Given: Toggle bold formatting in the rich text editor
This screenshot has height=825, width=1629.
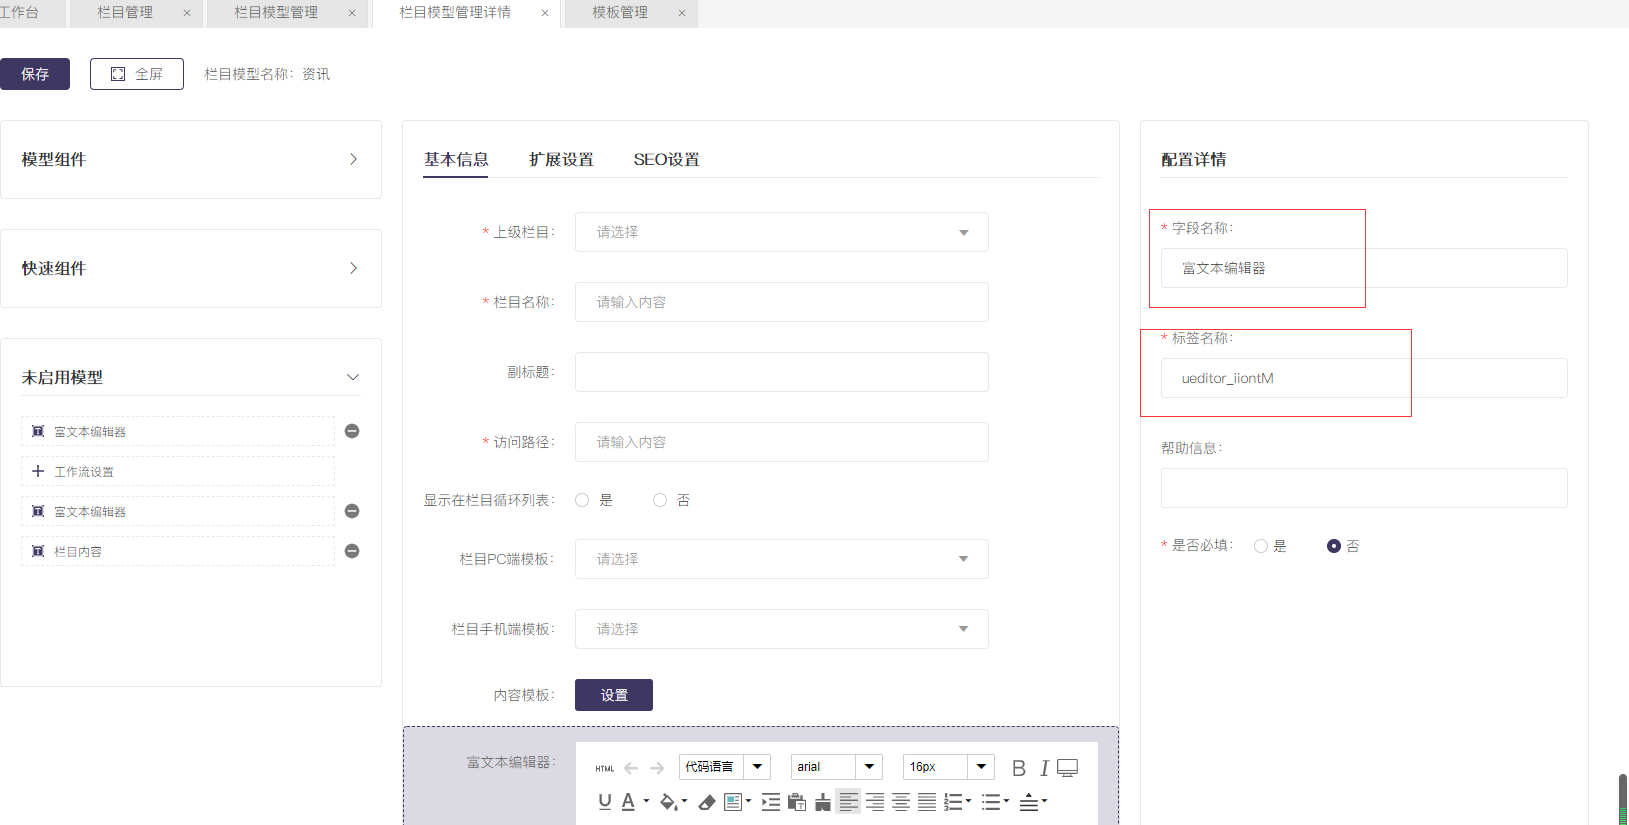Looking at the screenshot, I should click(x=1018, y=768).
